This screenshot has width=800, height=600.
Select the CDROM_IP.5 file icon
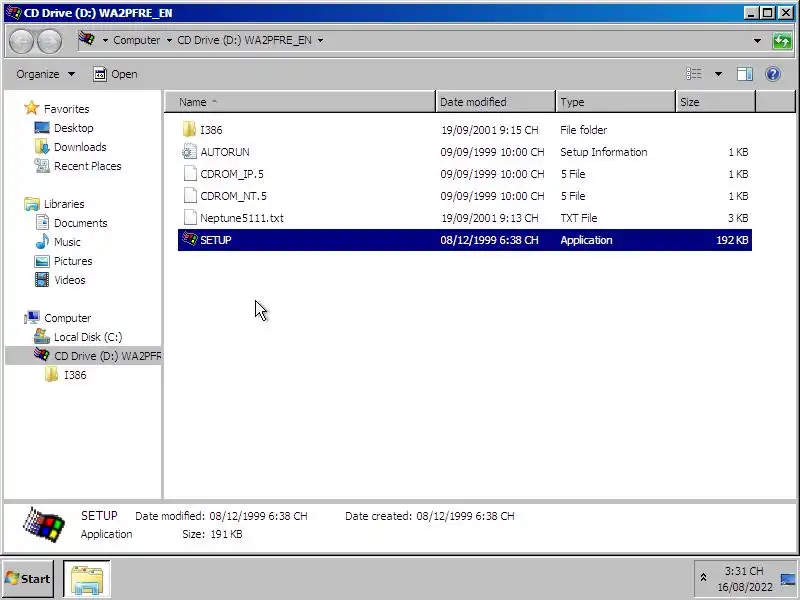coord(190,173)
